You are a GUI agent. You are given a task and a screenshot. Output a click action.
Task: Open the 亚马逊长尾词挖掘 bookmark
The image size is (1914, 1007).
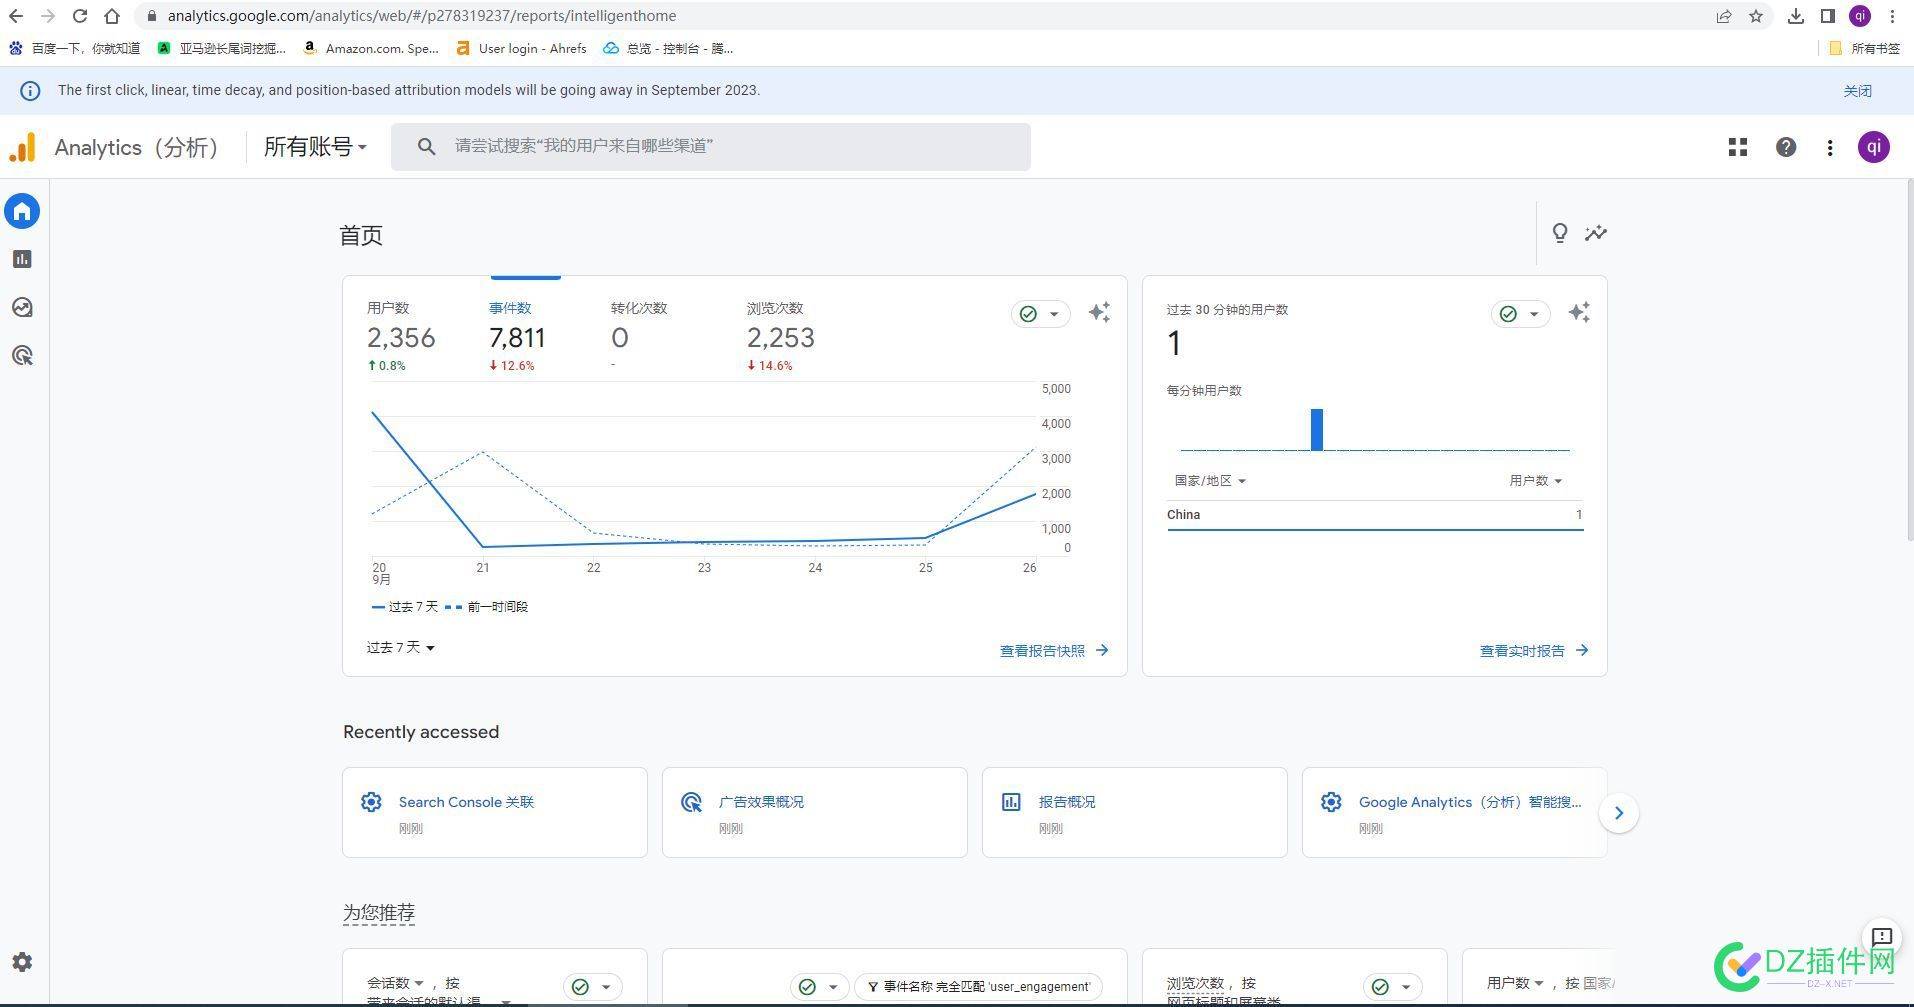click(x=222, y=48)
